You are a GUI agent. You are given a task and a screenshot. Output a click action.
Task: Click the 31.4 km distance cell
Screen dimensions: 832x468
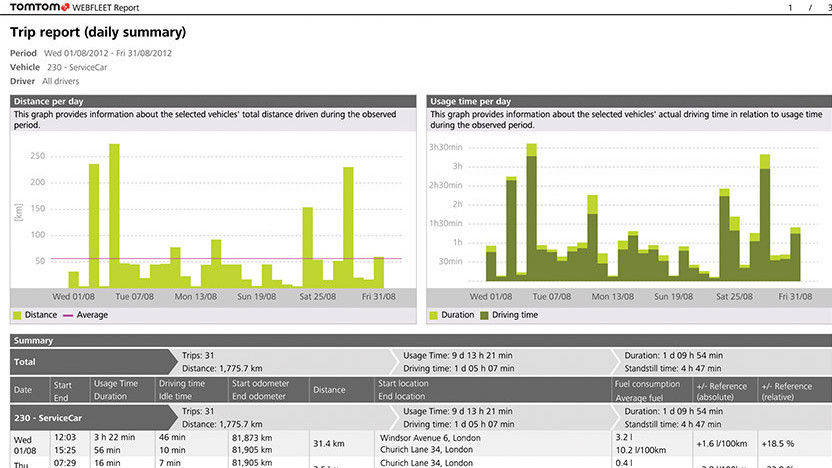tap(328, 443)
